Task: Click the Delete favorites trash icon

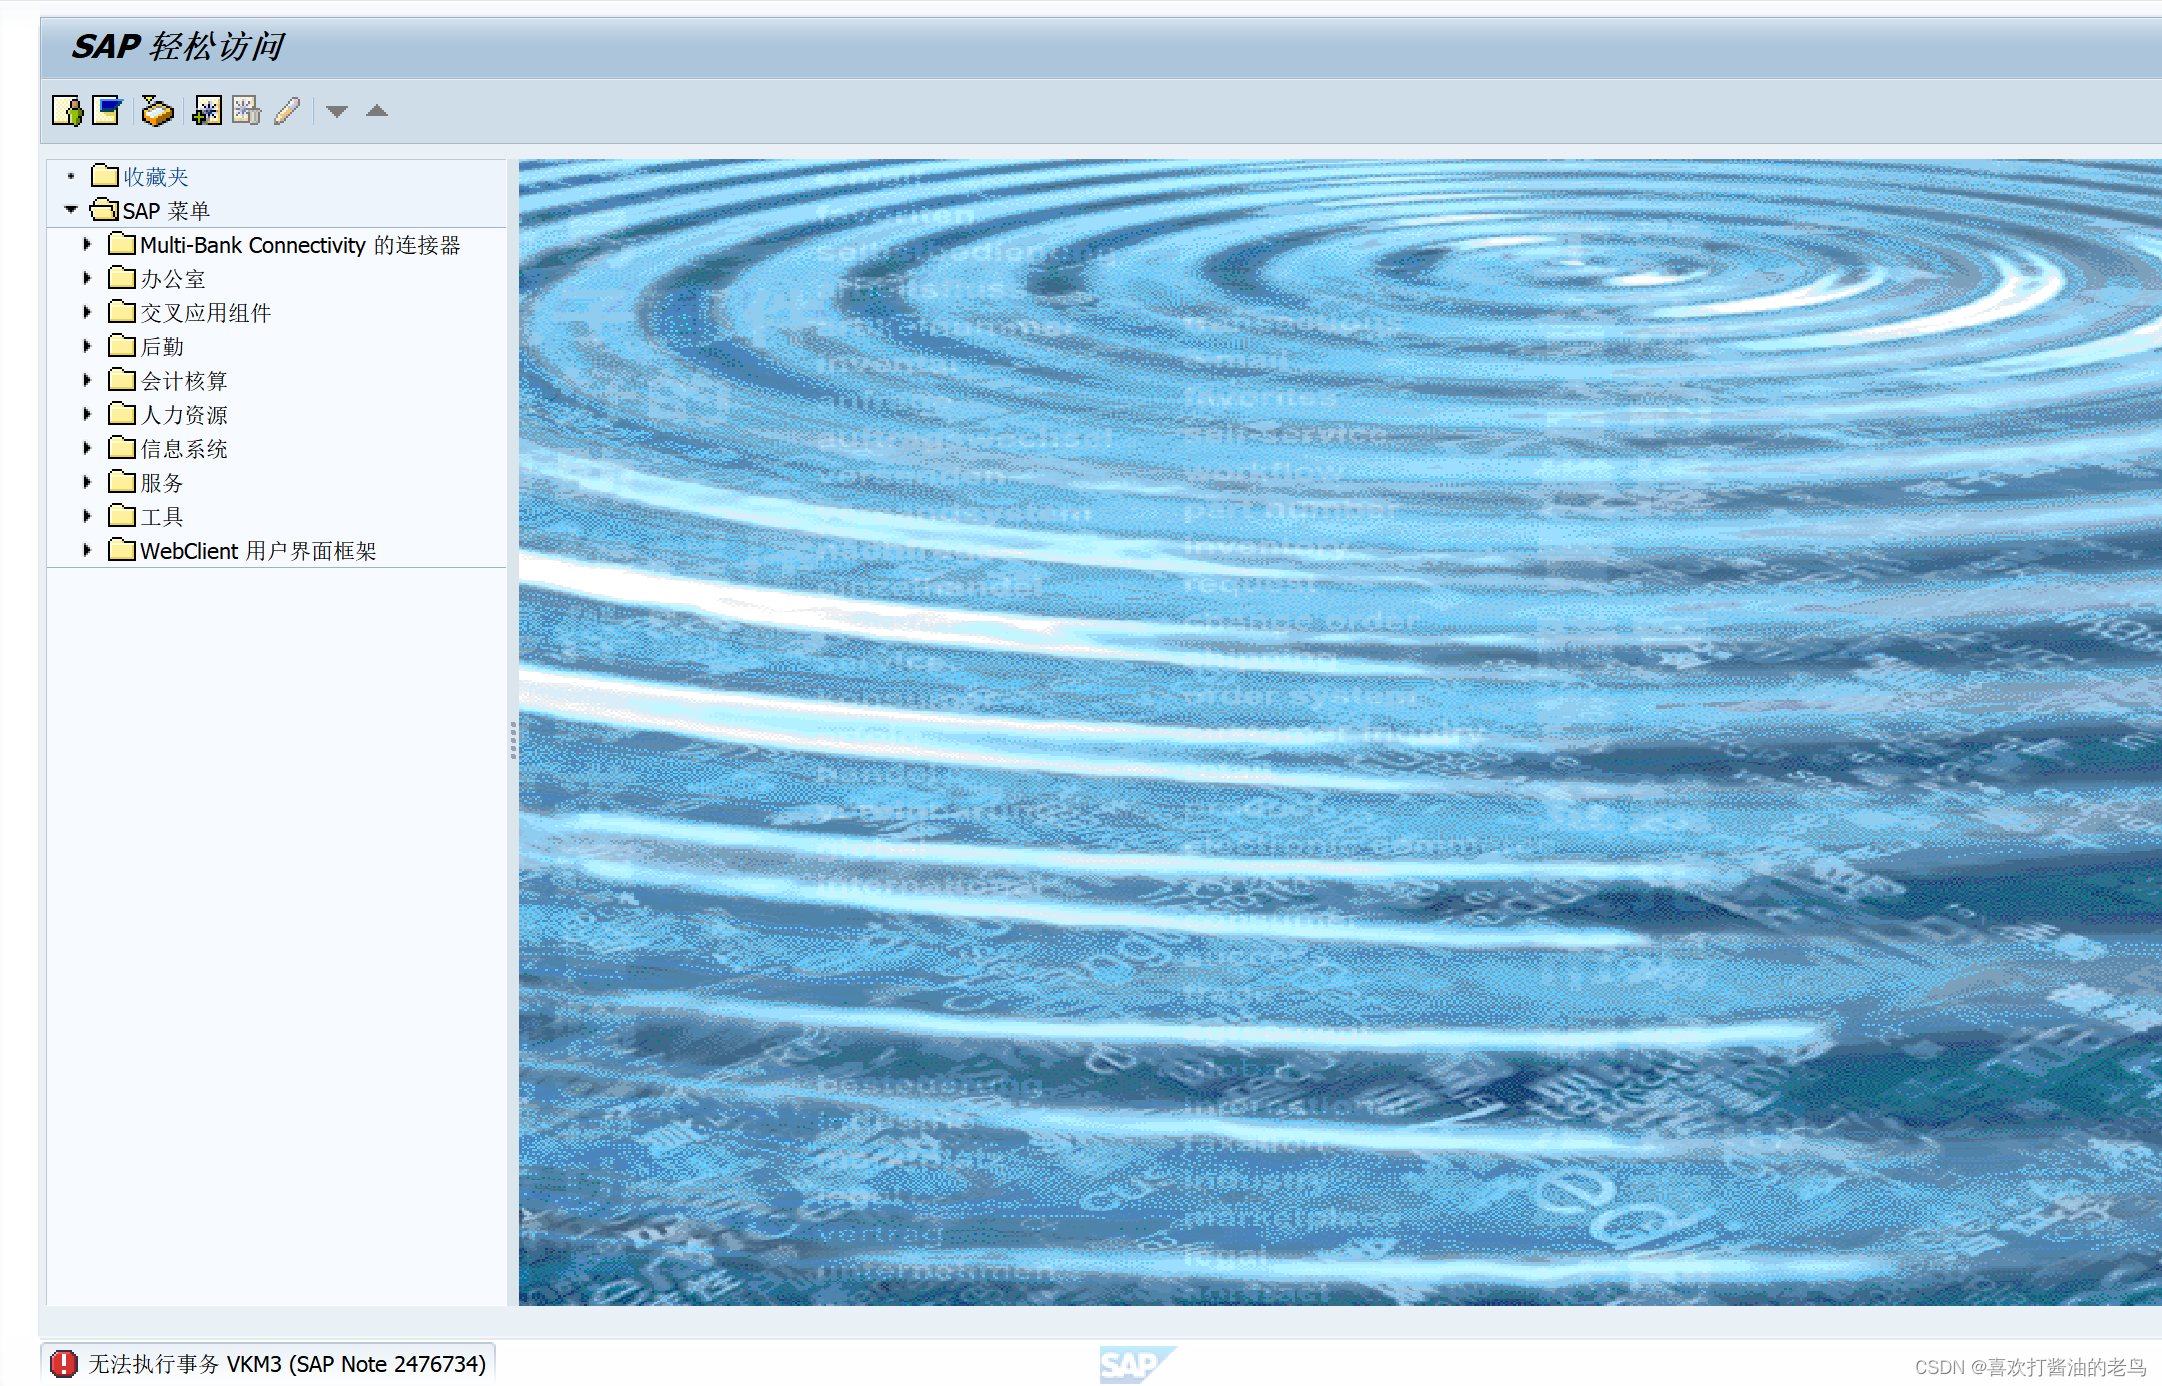Action: (246, 111)
